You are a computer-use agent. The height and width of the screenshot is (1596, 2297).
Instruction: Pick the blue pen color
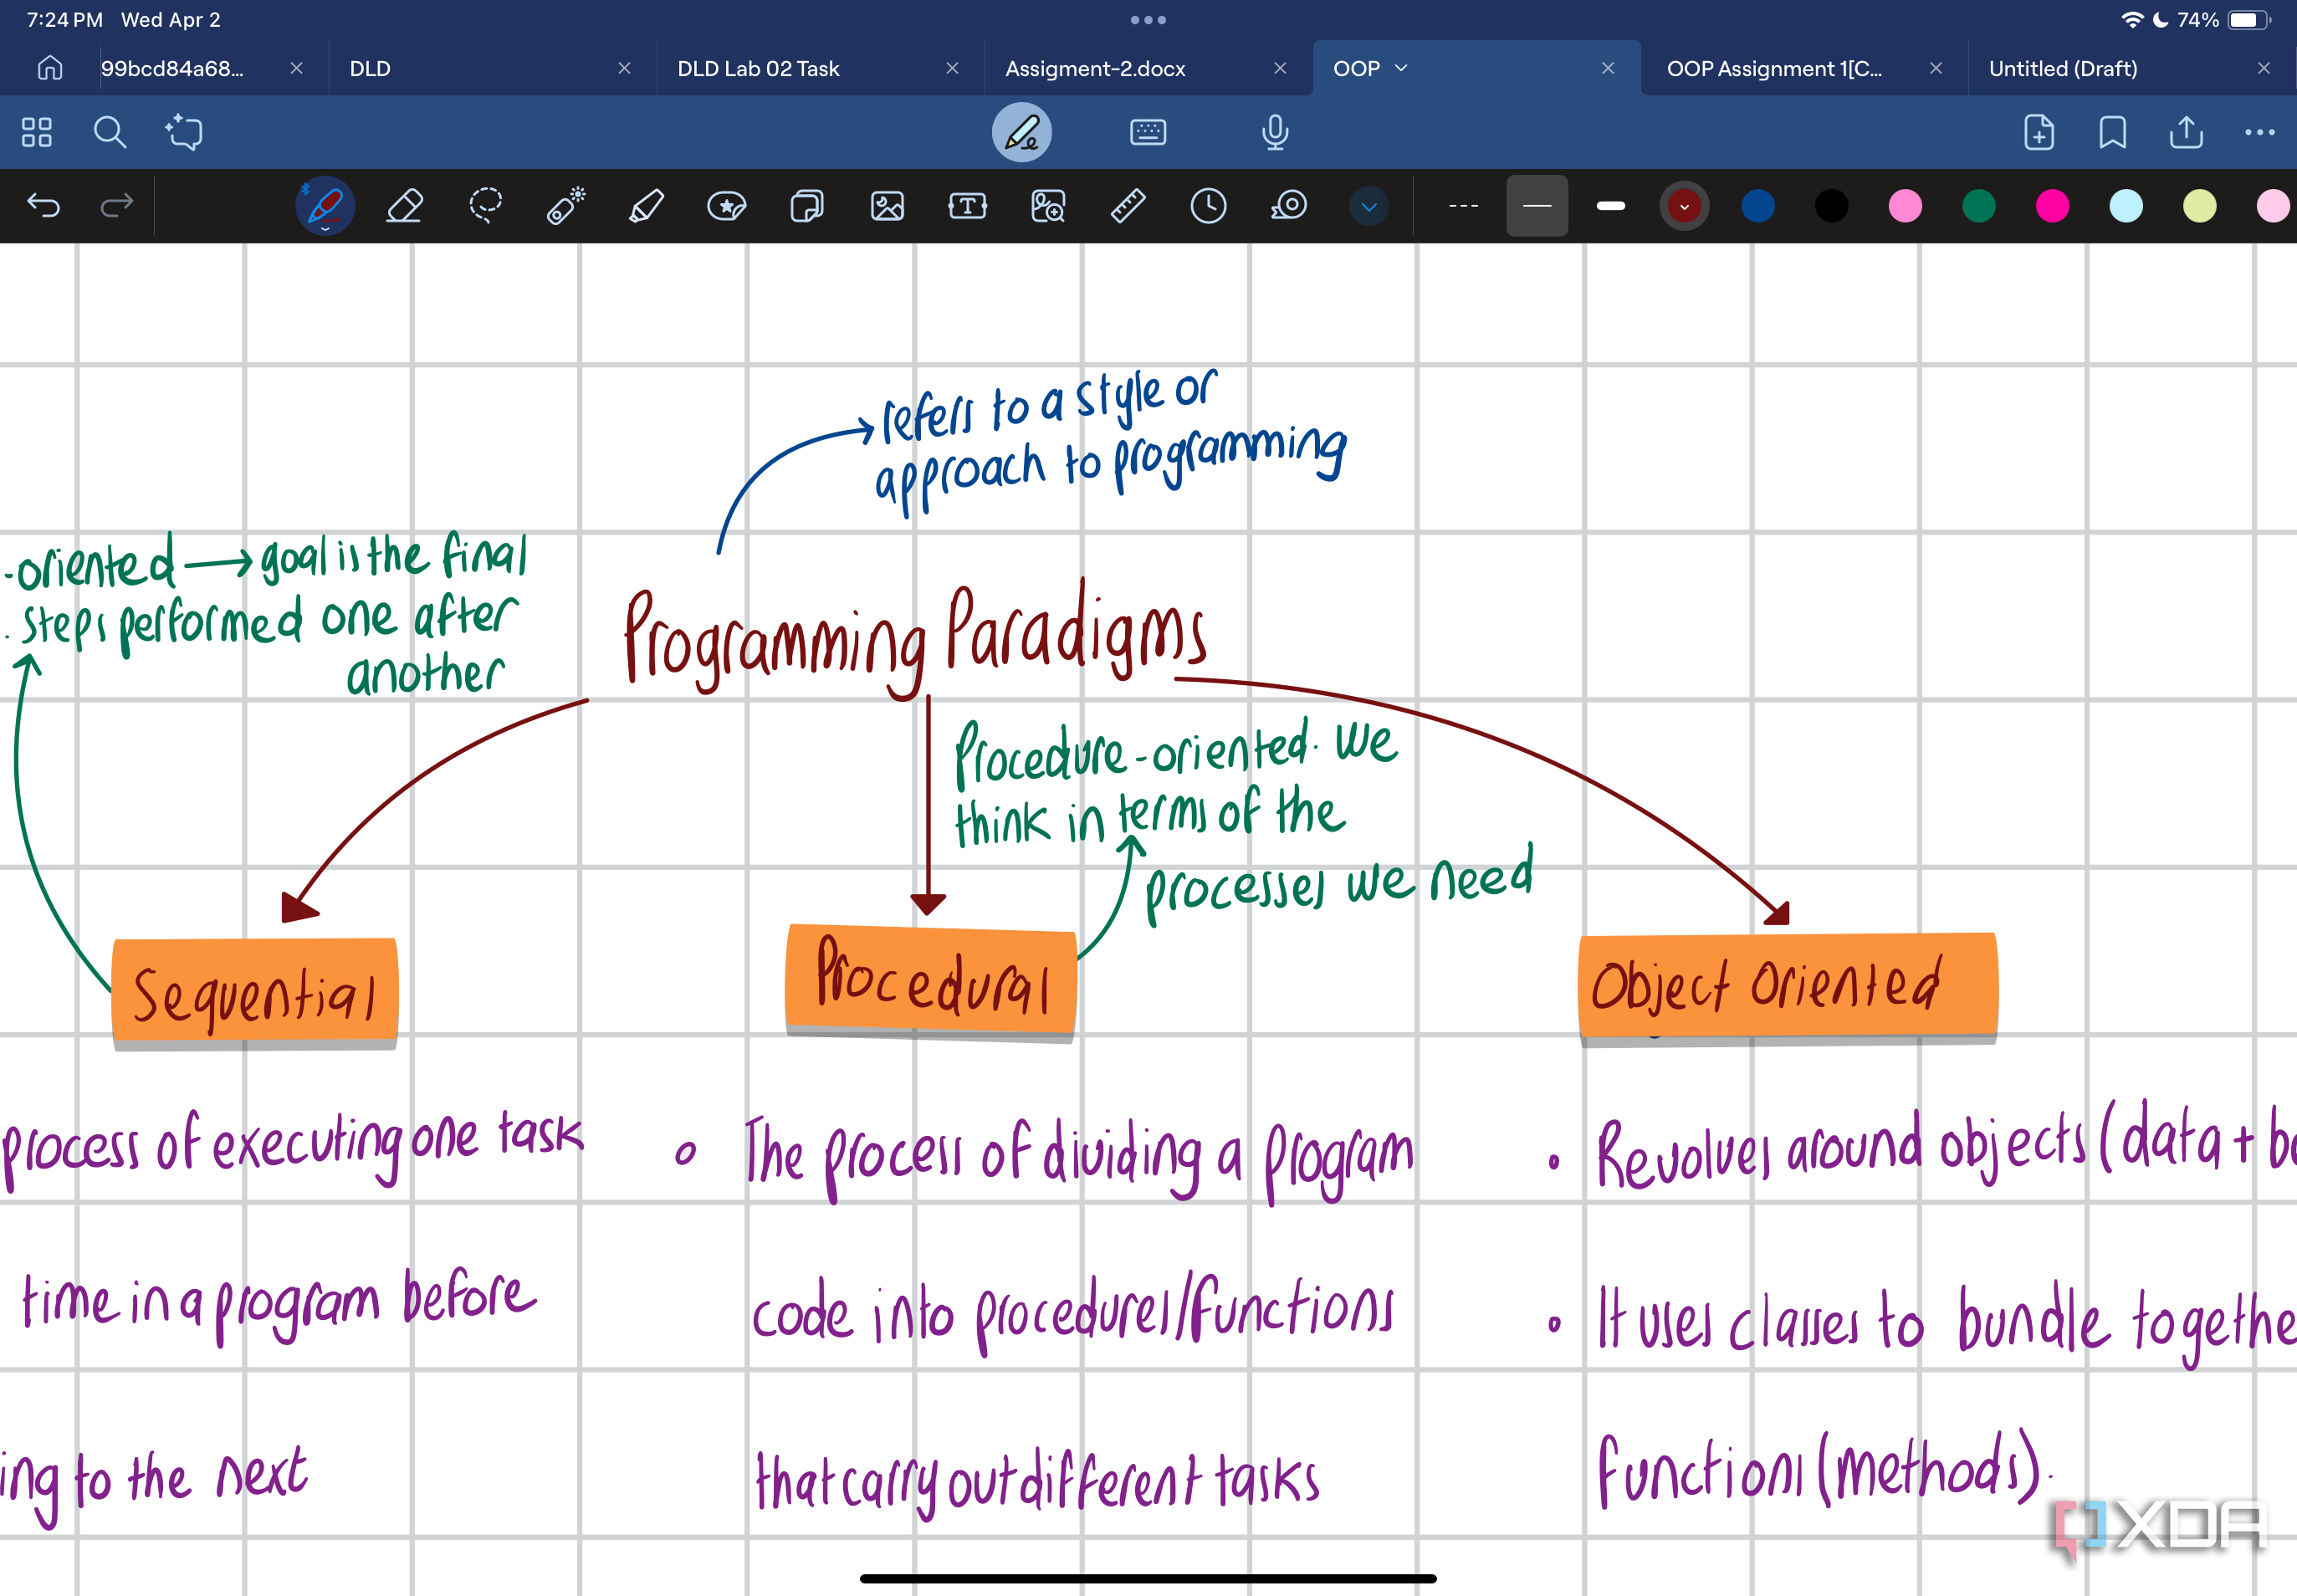pyautogui.click(x=1758, y=206)
